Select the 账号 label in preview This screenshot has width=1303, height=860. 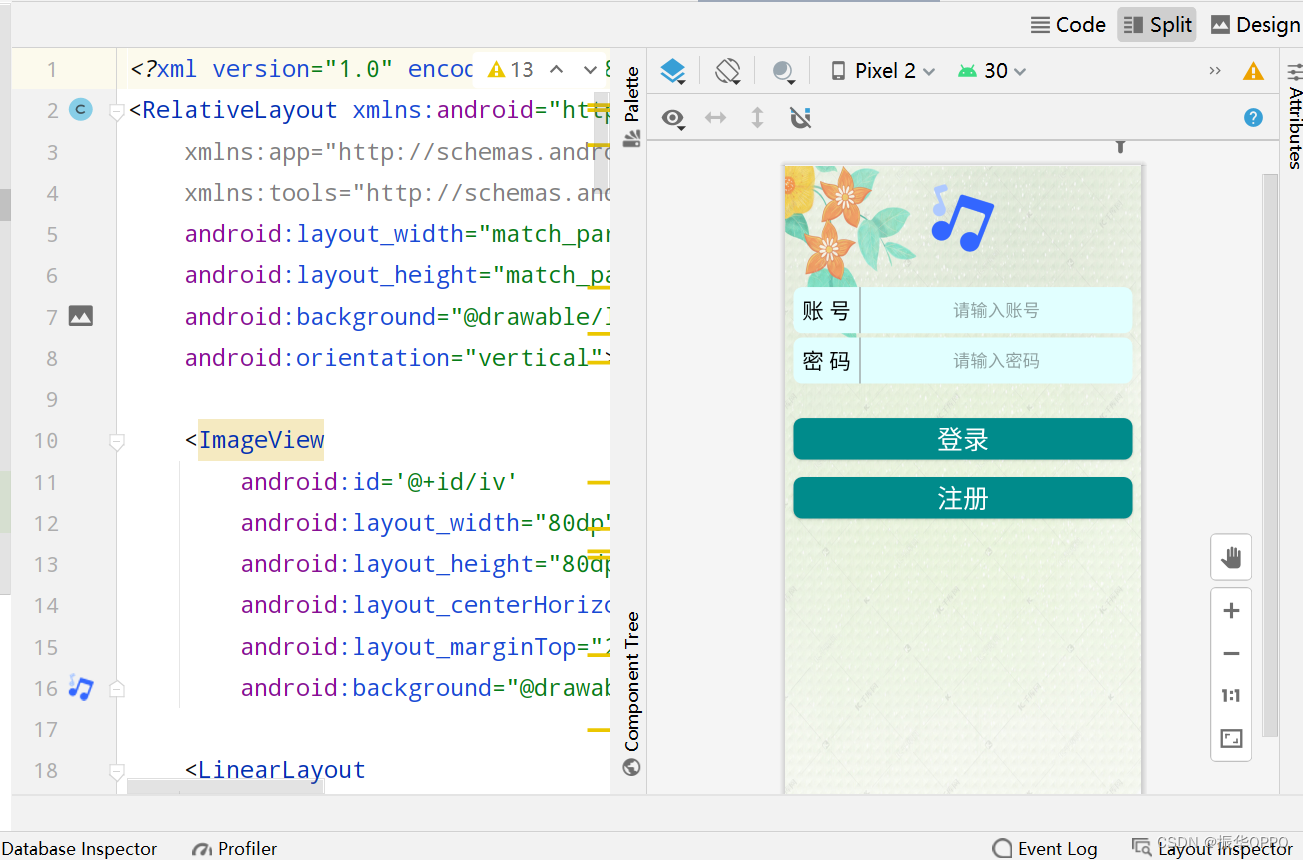coord(826,310)
